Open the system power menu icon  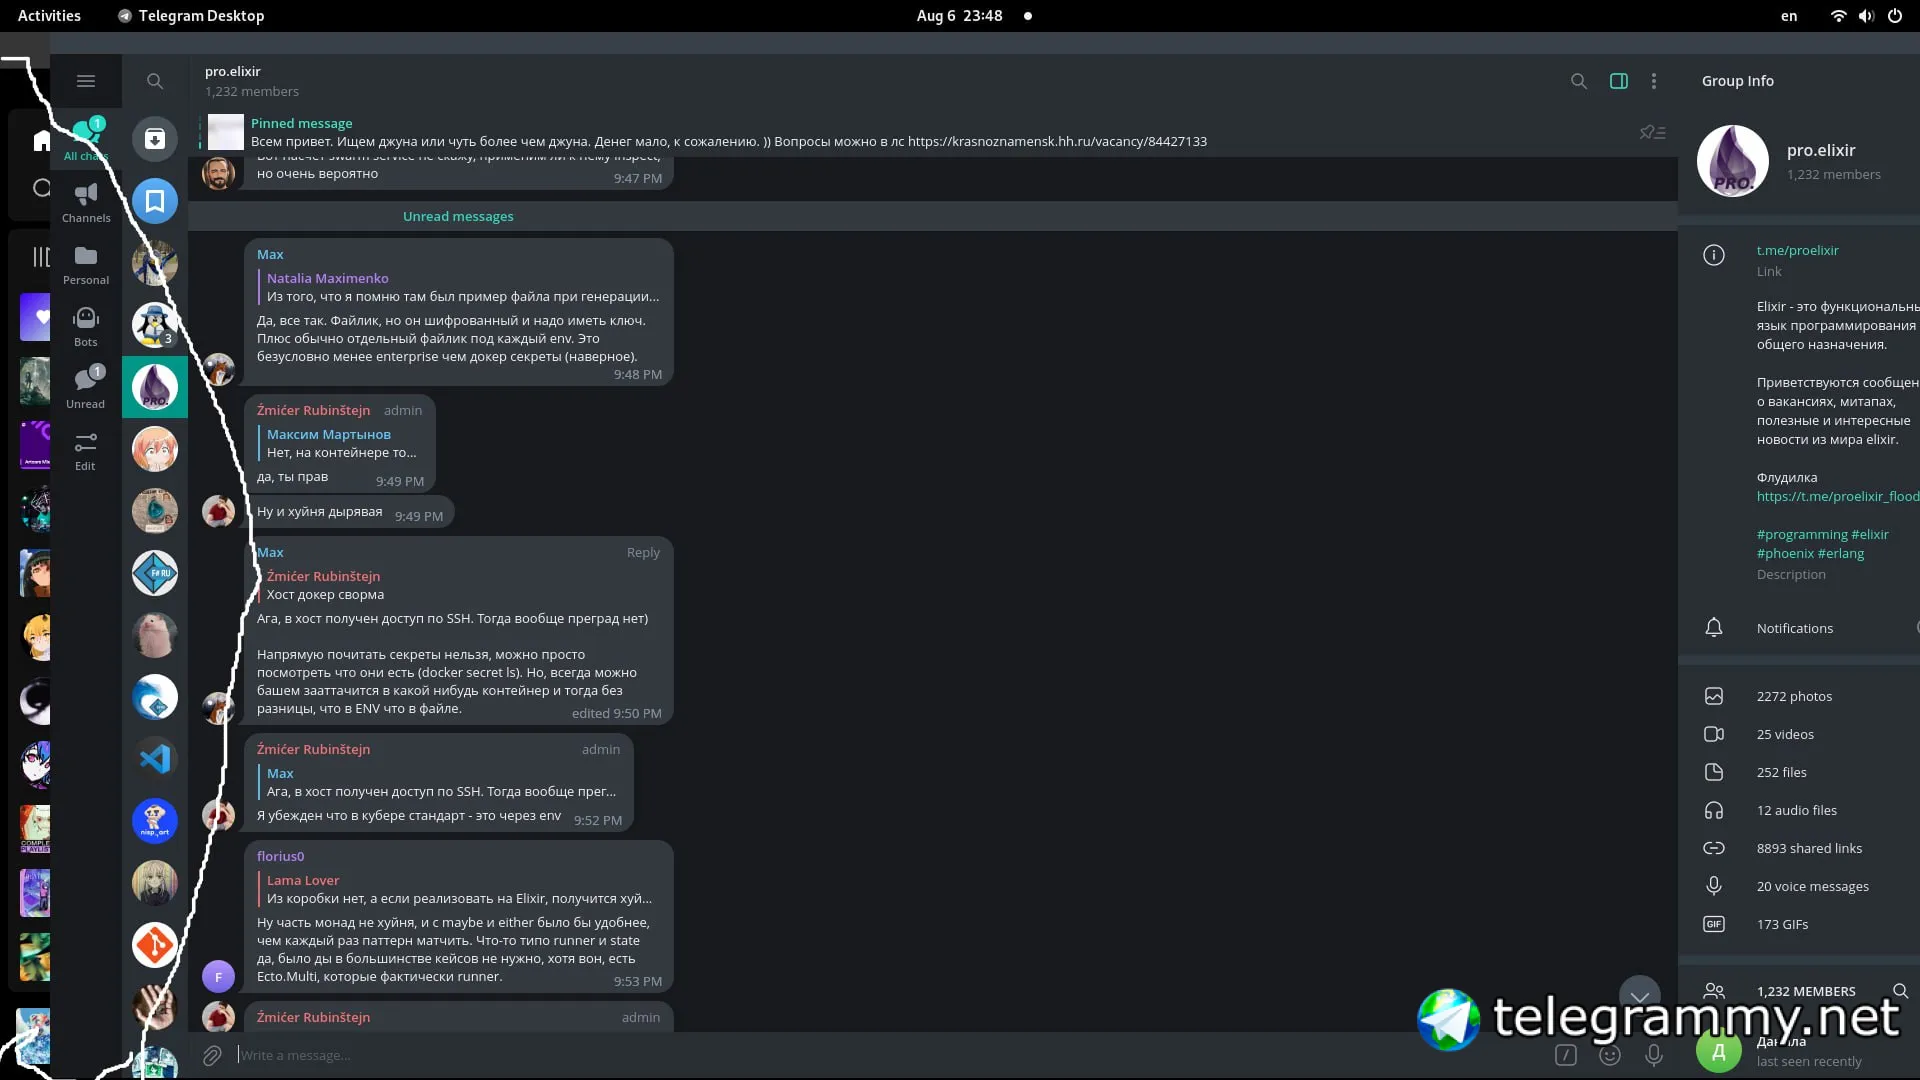1895,16
